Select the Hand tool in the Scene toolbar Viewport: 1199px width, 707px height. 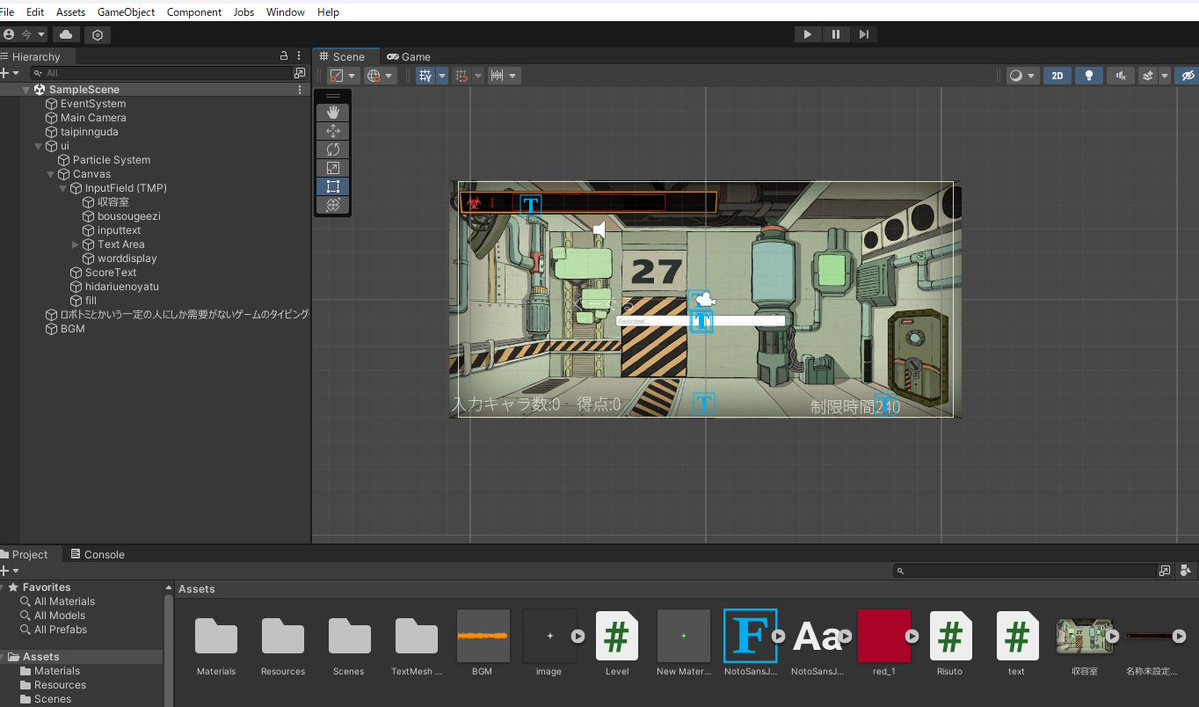click(333, 111)
